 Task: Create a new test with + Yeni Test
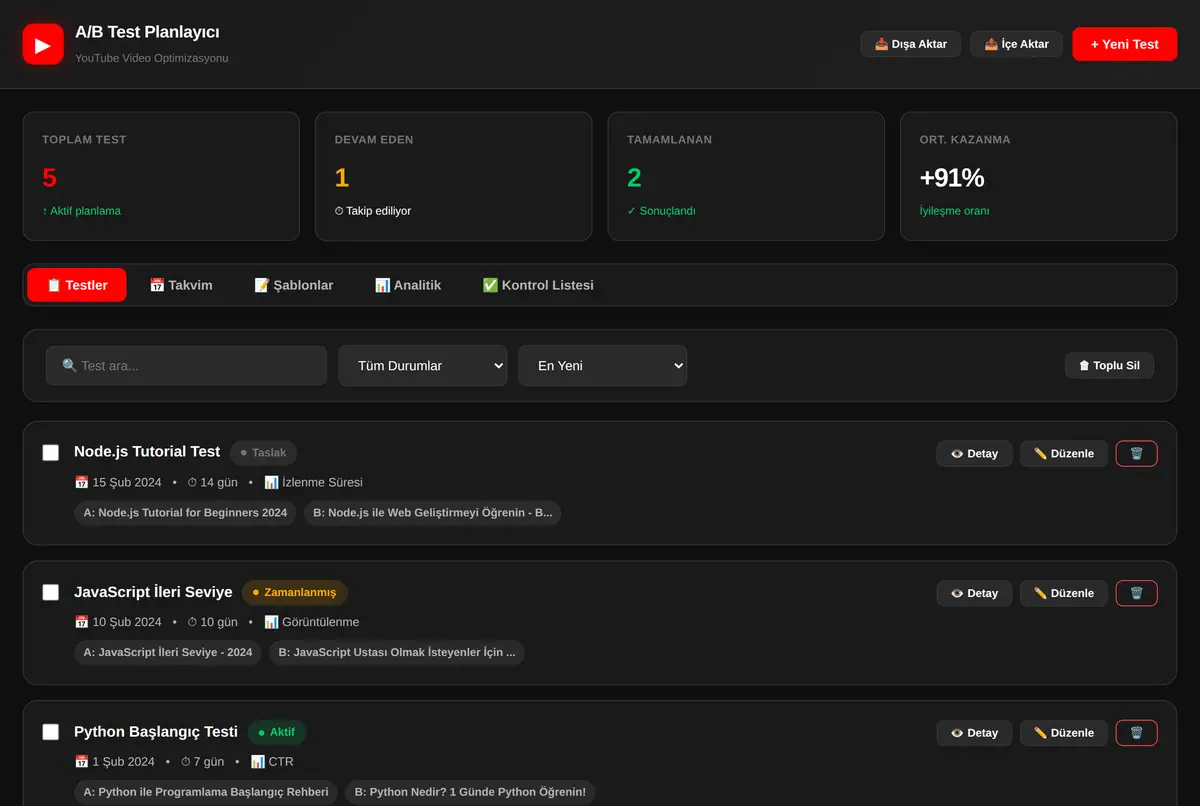1125,44
